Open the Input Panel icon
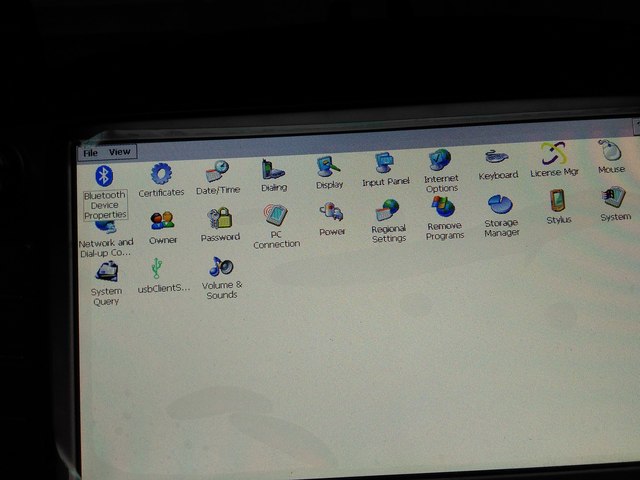Screen dimensions: 640x480 pos(384,163)
